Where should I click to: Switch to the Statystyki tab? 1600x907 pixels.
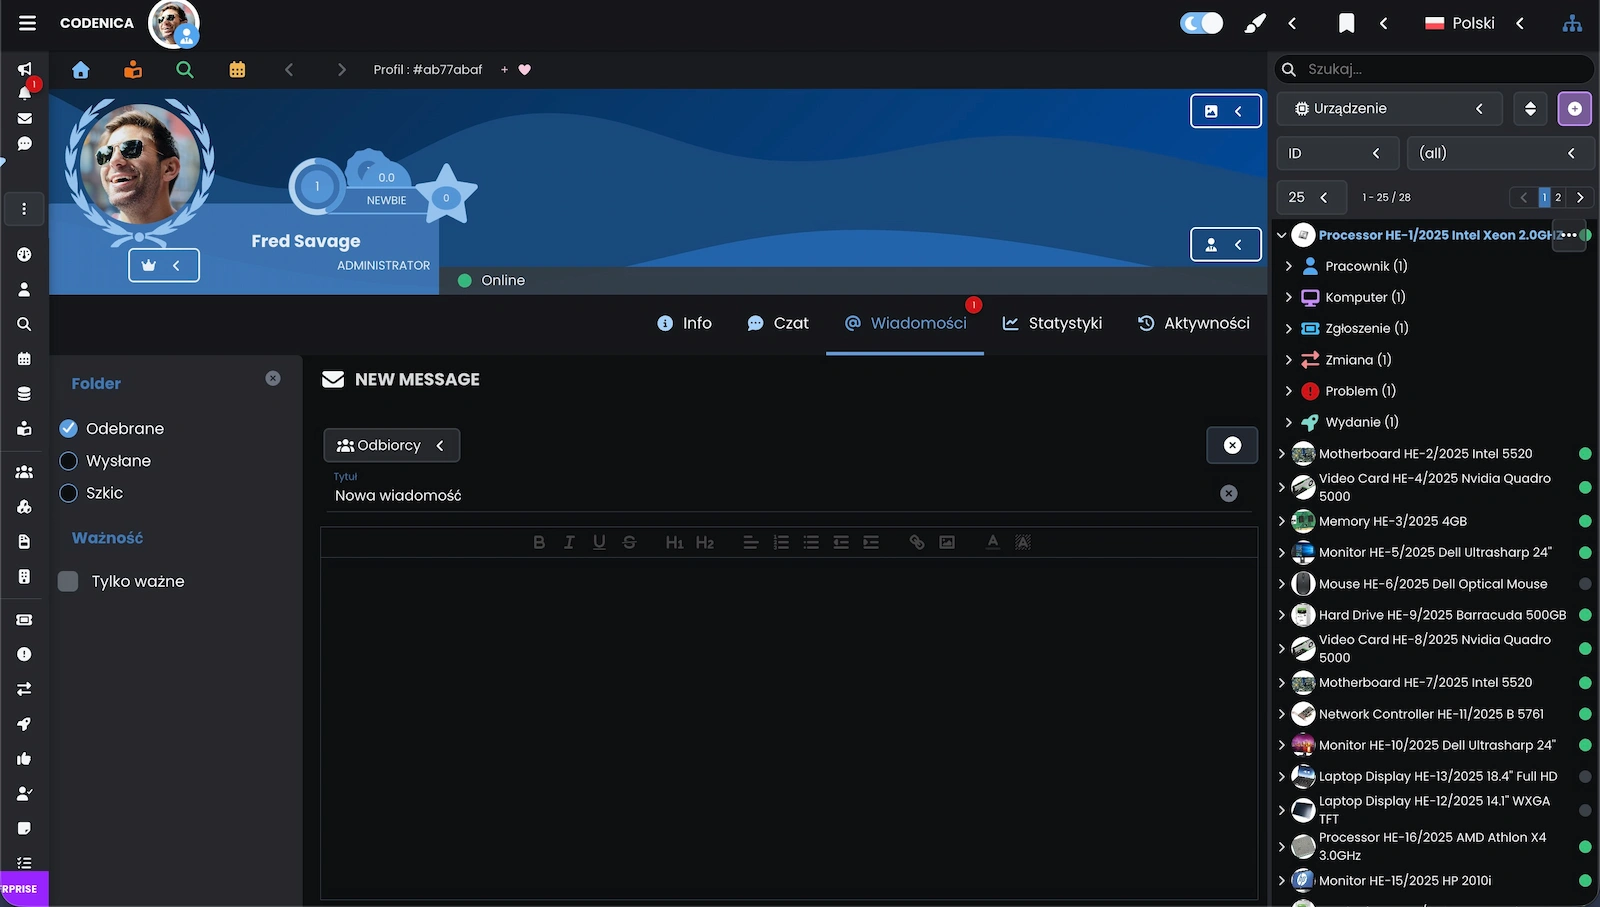click(x=1052, y=323)
